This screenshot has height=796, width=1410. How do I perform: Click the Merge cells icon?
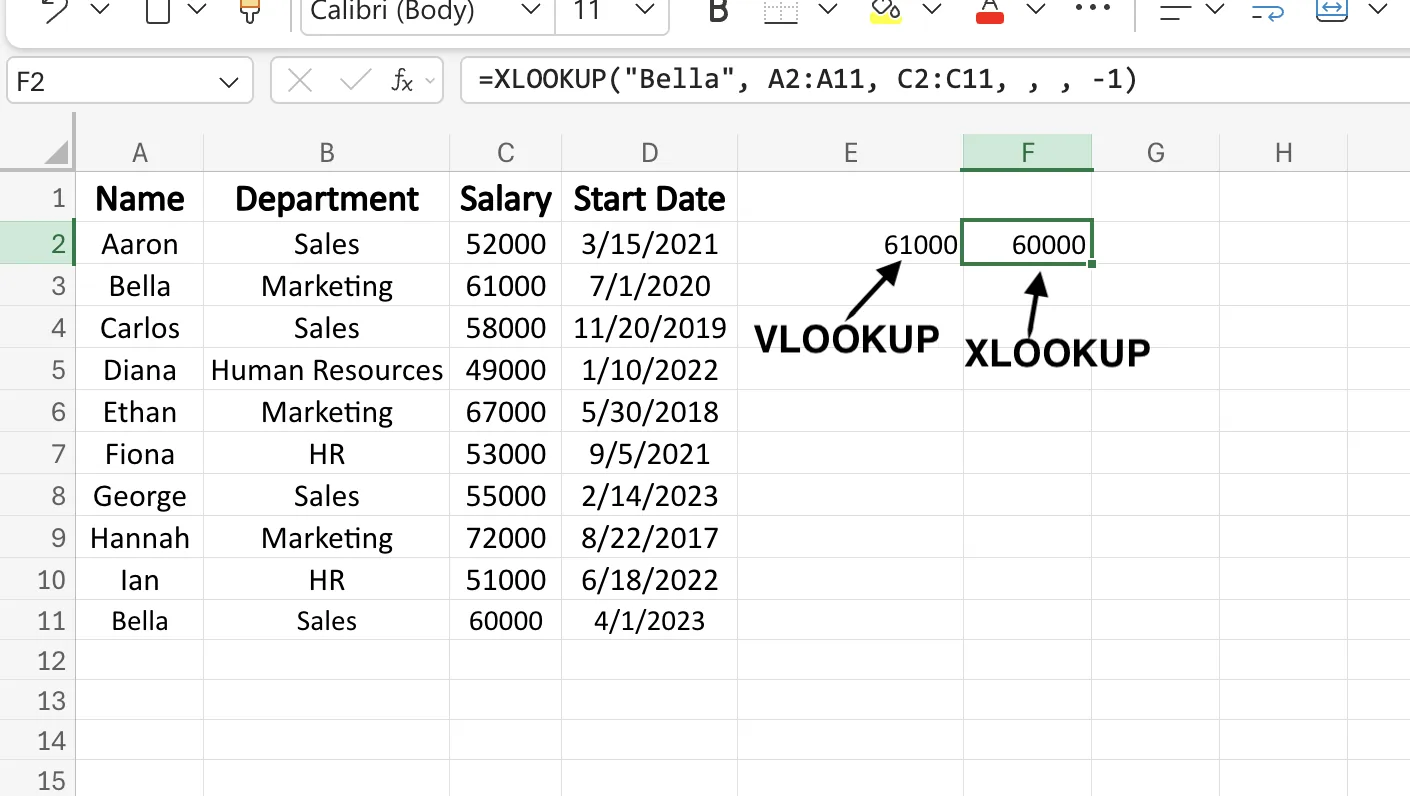(x=1332, y=11)
